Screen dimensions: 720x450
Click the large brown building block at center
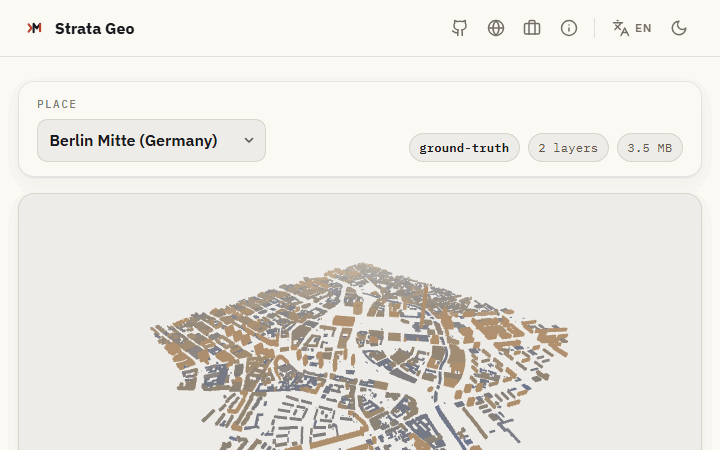coord(344,320)
